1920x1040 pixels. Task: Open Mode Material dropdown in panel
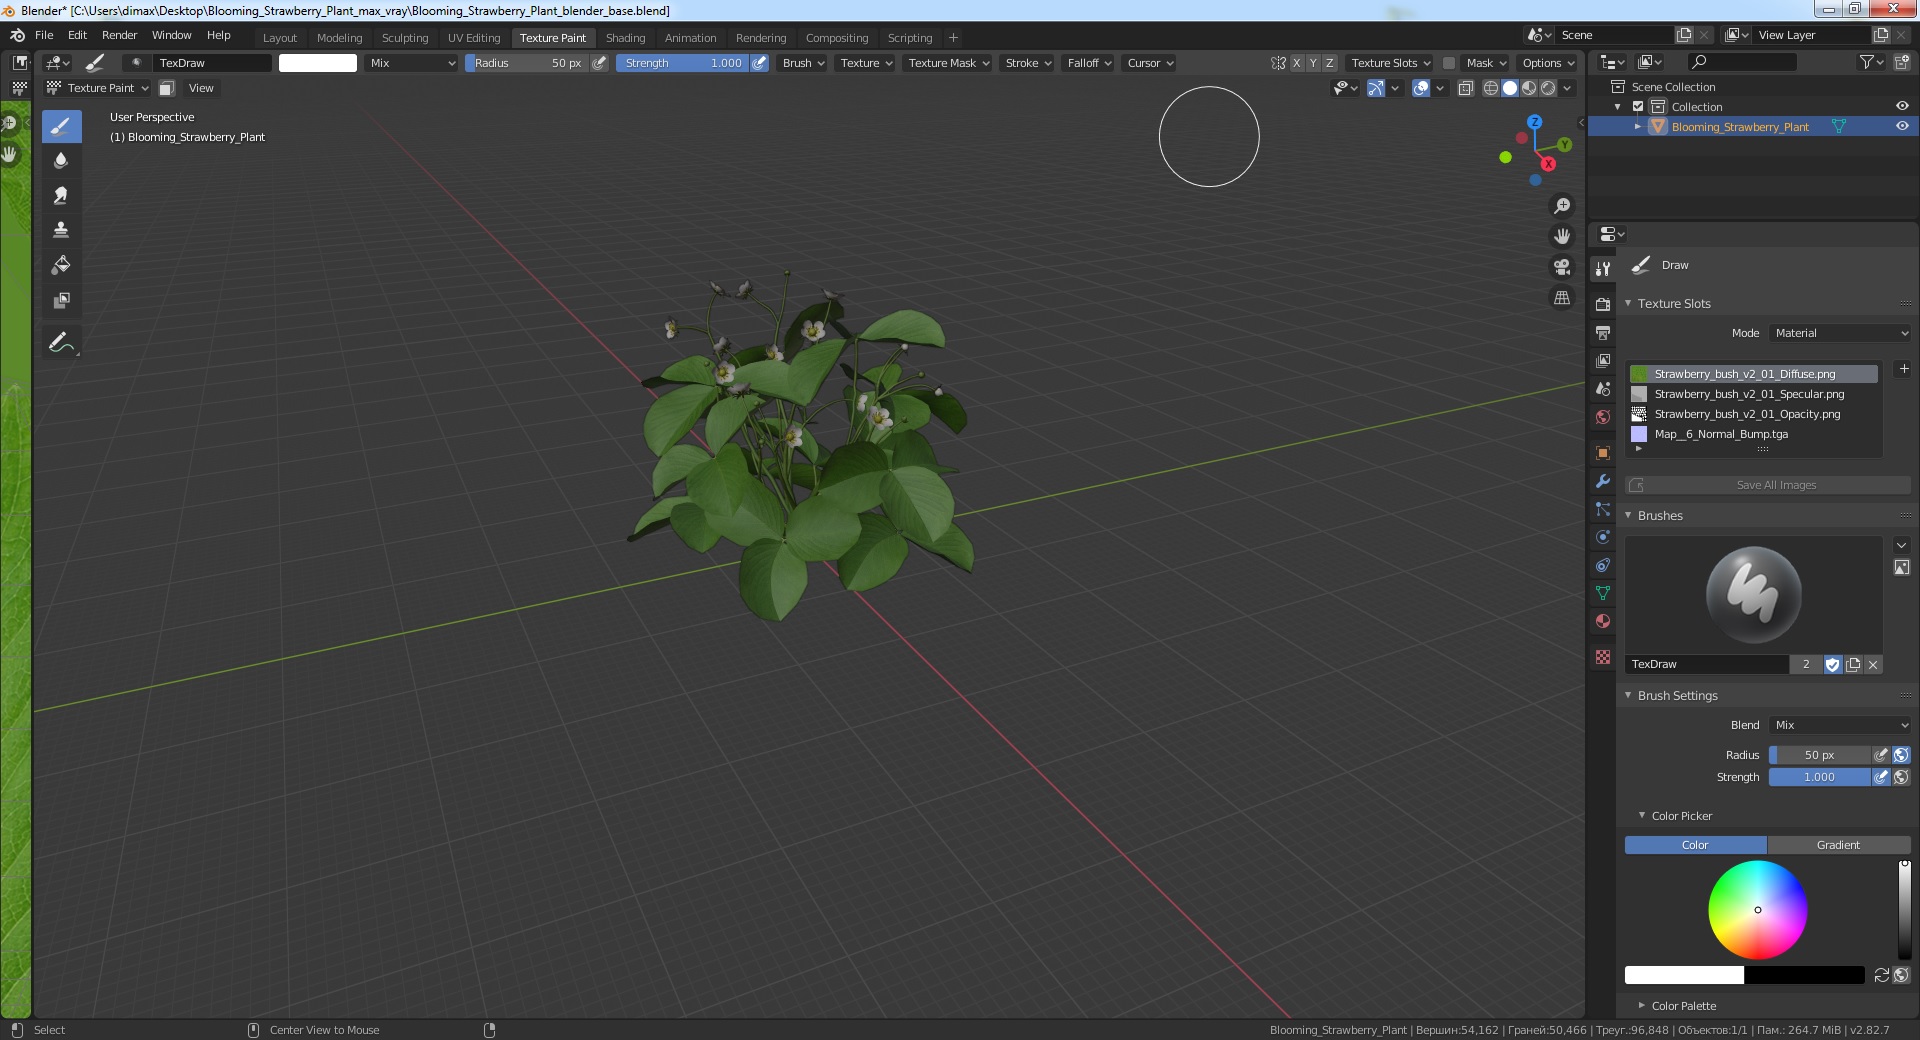tap(1840, 333)
